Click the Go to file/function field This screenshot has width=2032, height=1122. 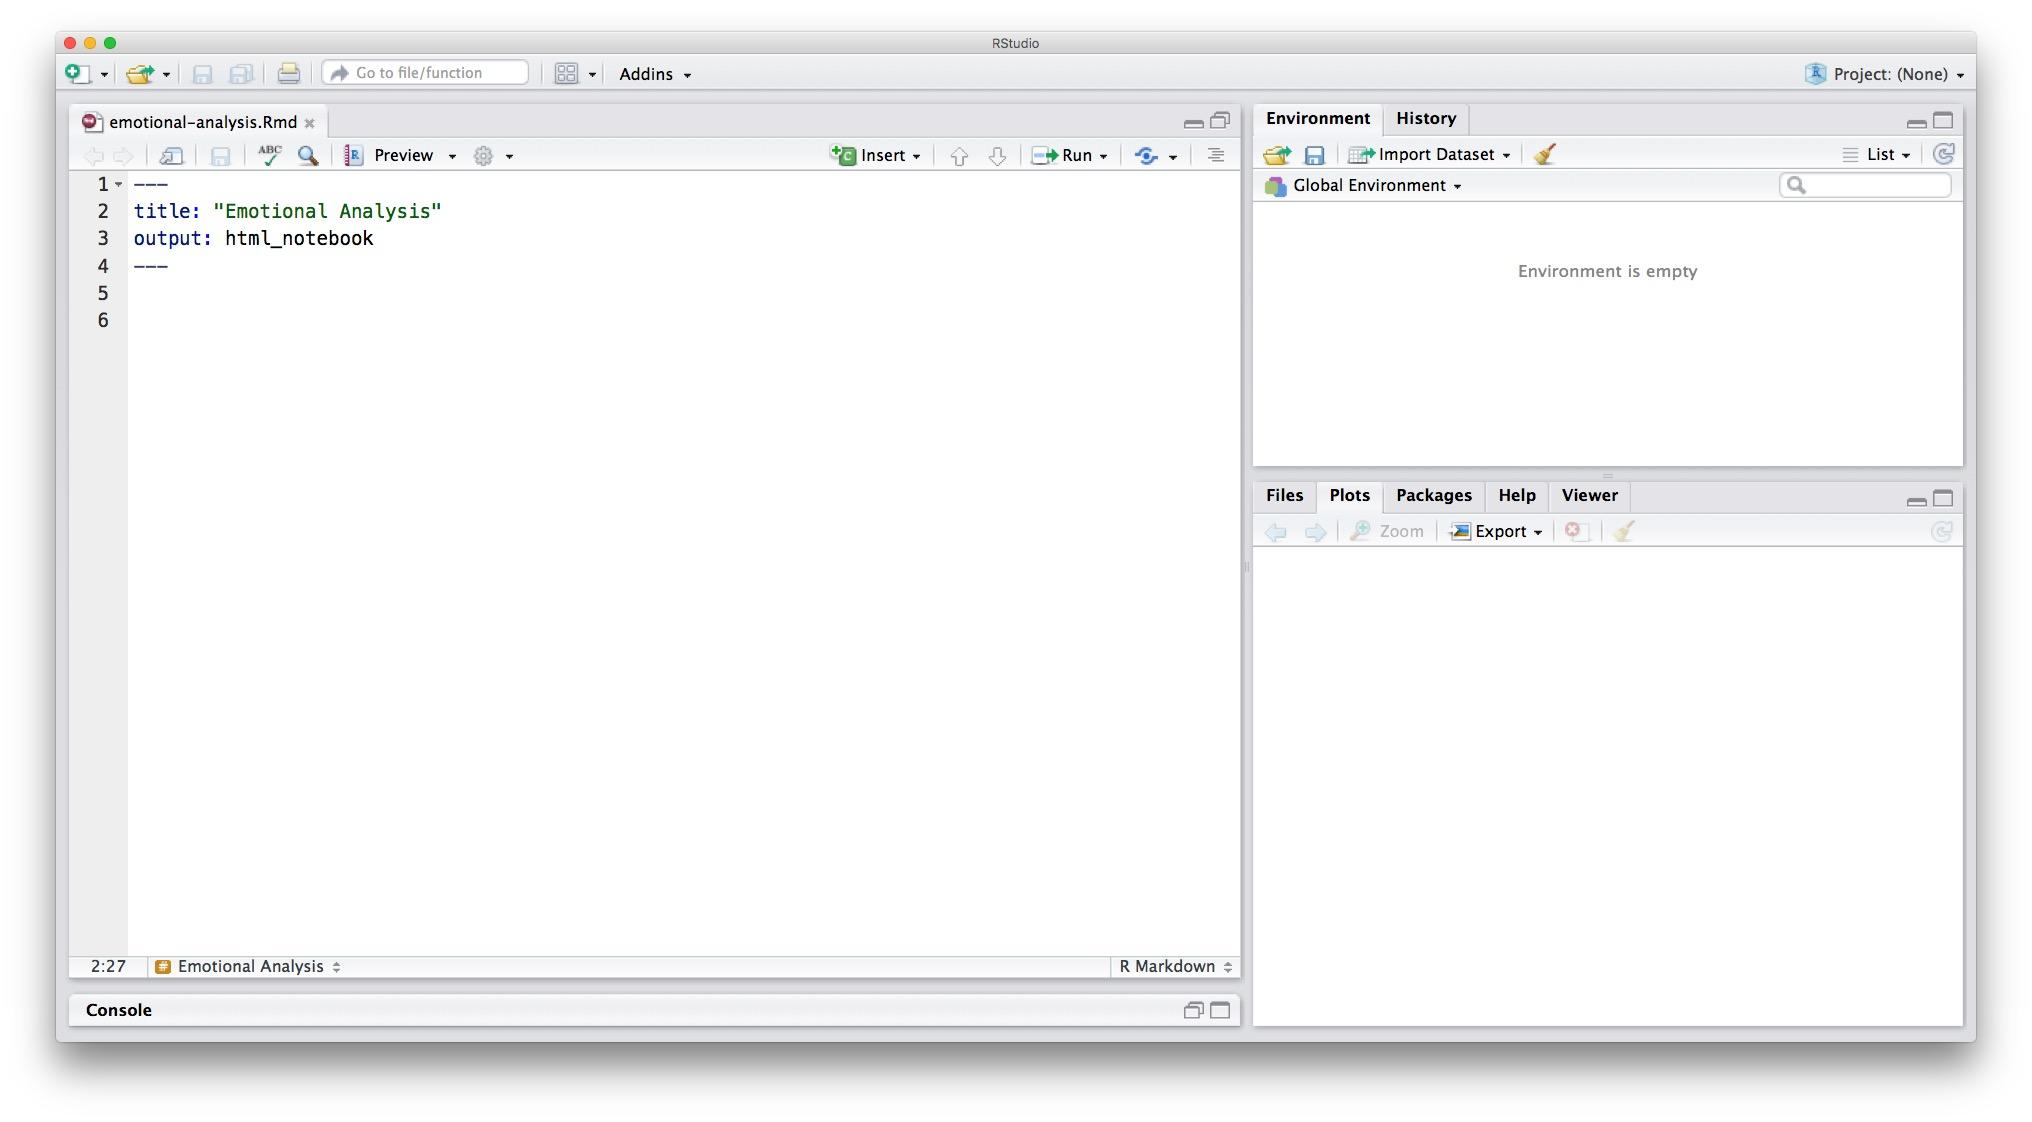pos(426,73)
